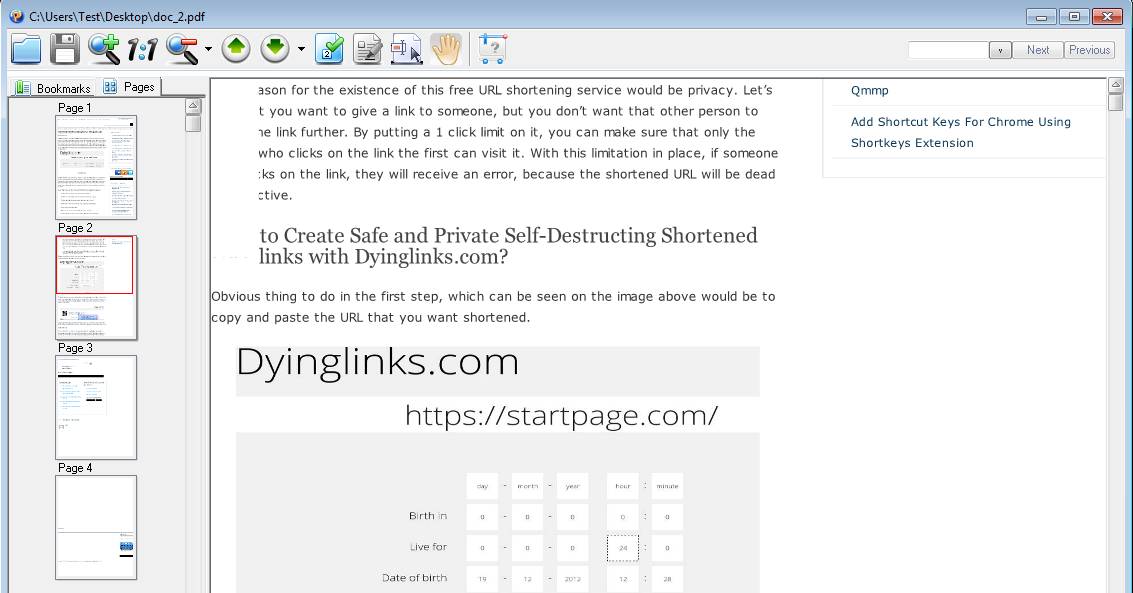Click the page checkmark icon in toolbar
Screen dimensions: 1133x593
click(329, 48)
